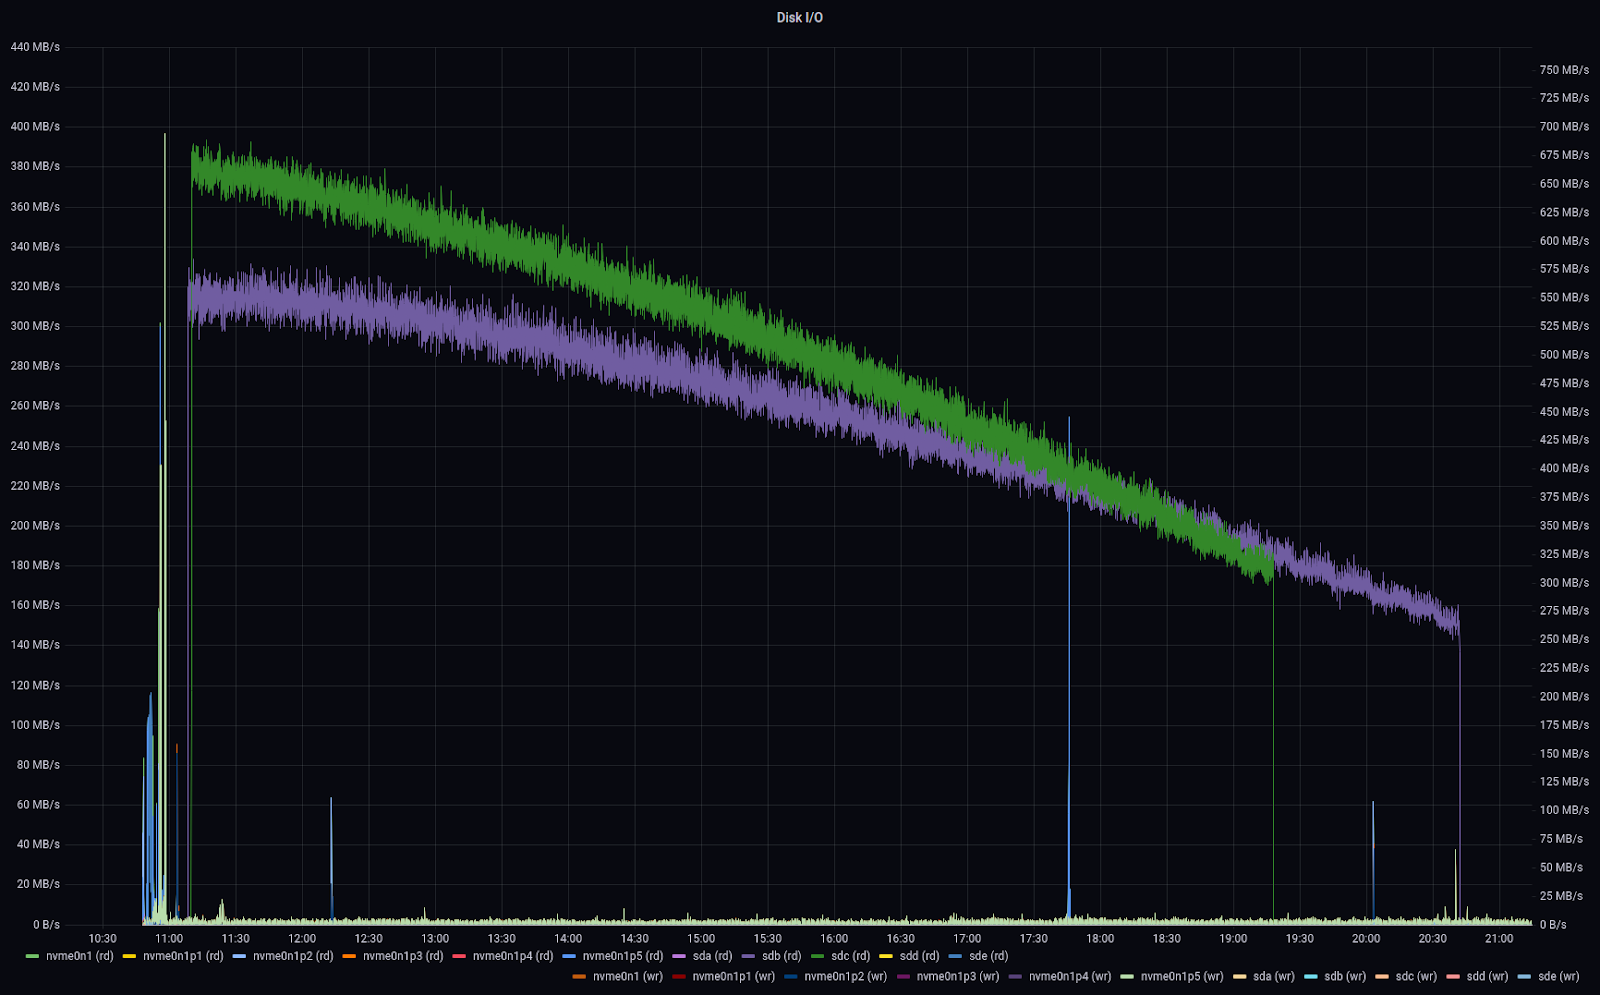This screenshot has width=1600, height=995.
Task: Toggle nvme0n1 (wr) series in legend
Action: pyautogui.click(x=627, y=976)
